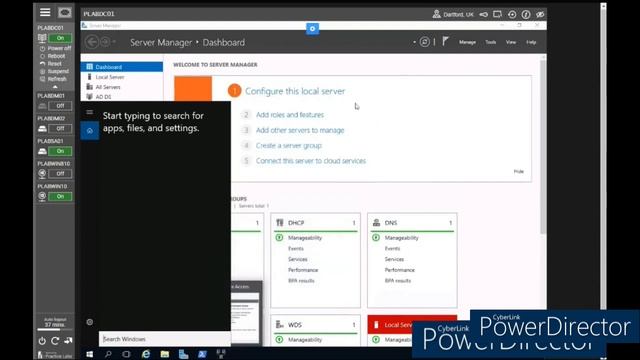Open navigation history dropdown arrow
Screen dimensions: 640x360
coord(114,42)
